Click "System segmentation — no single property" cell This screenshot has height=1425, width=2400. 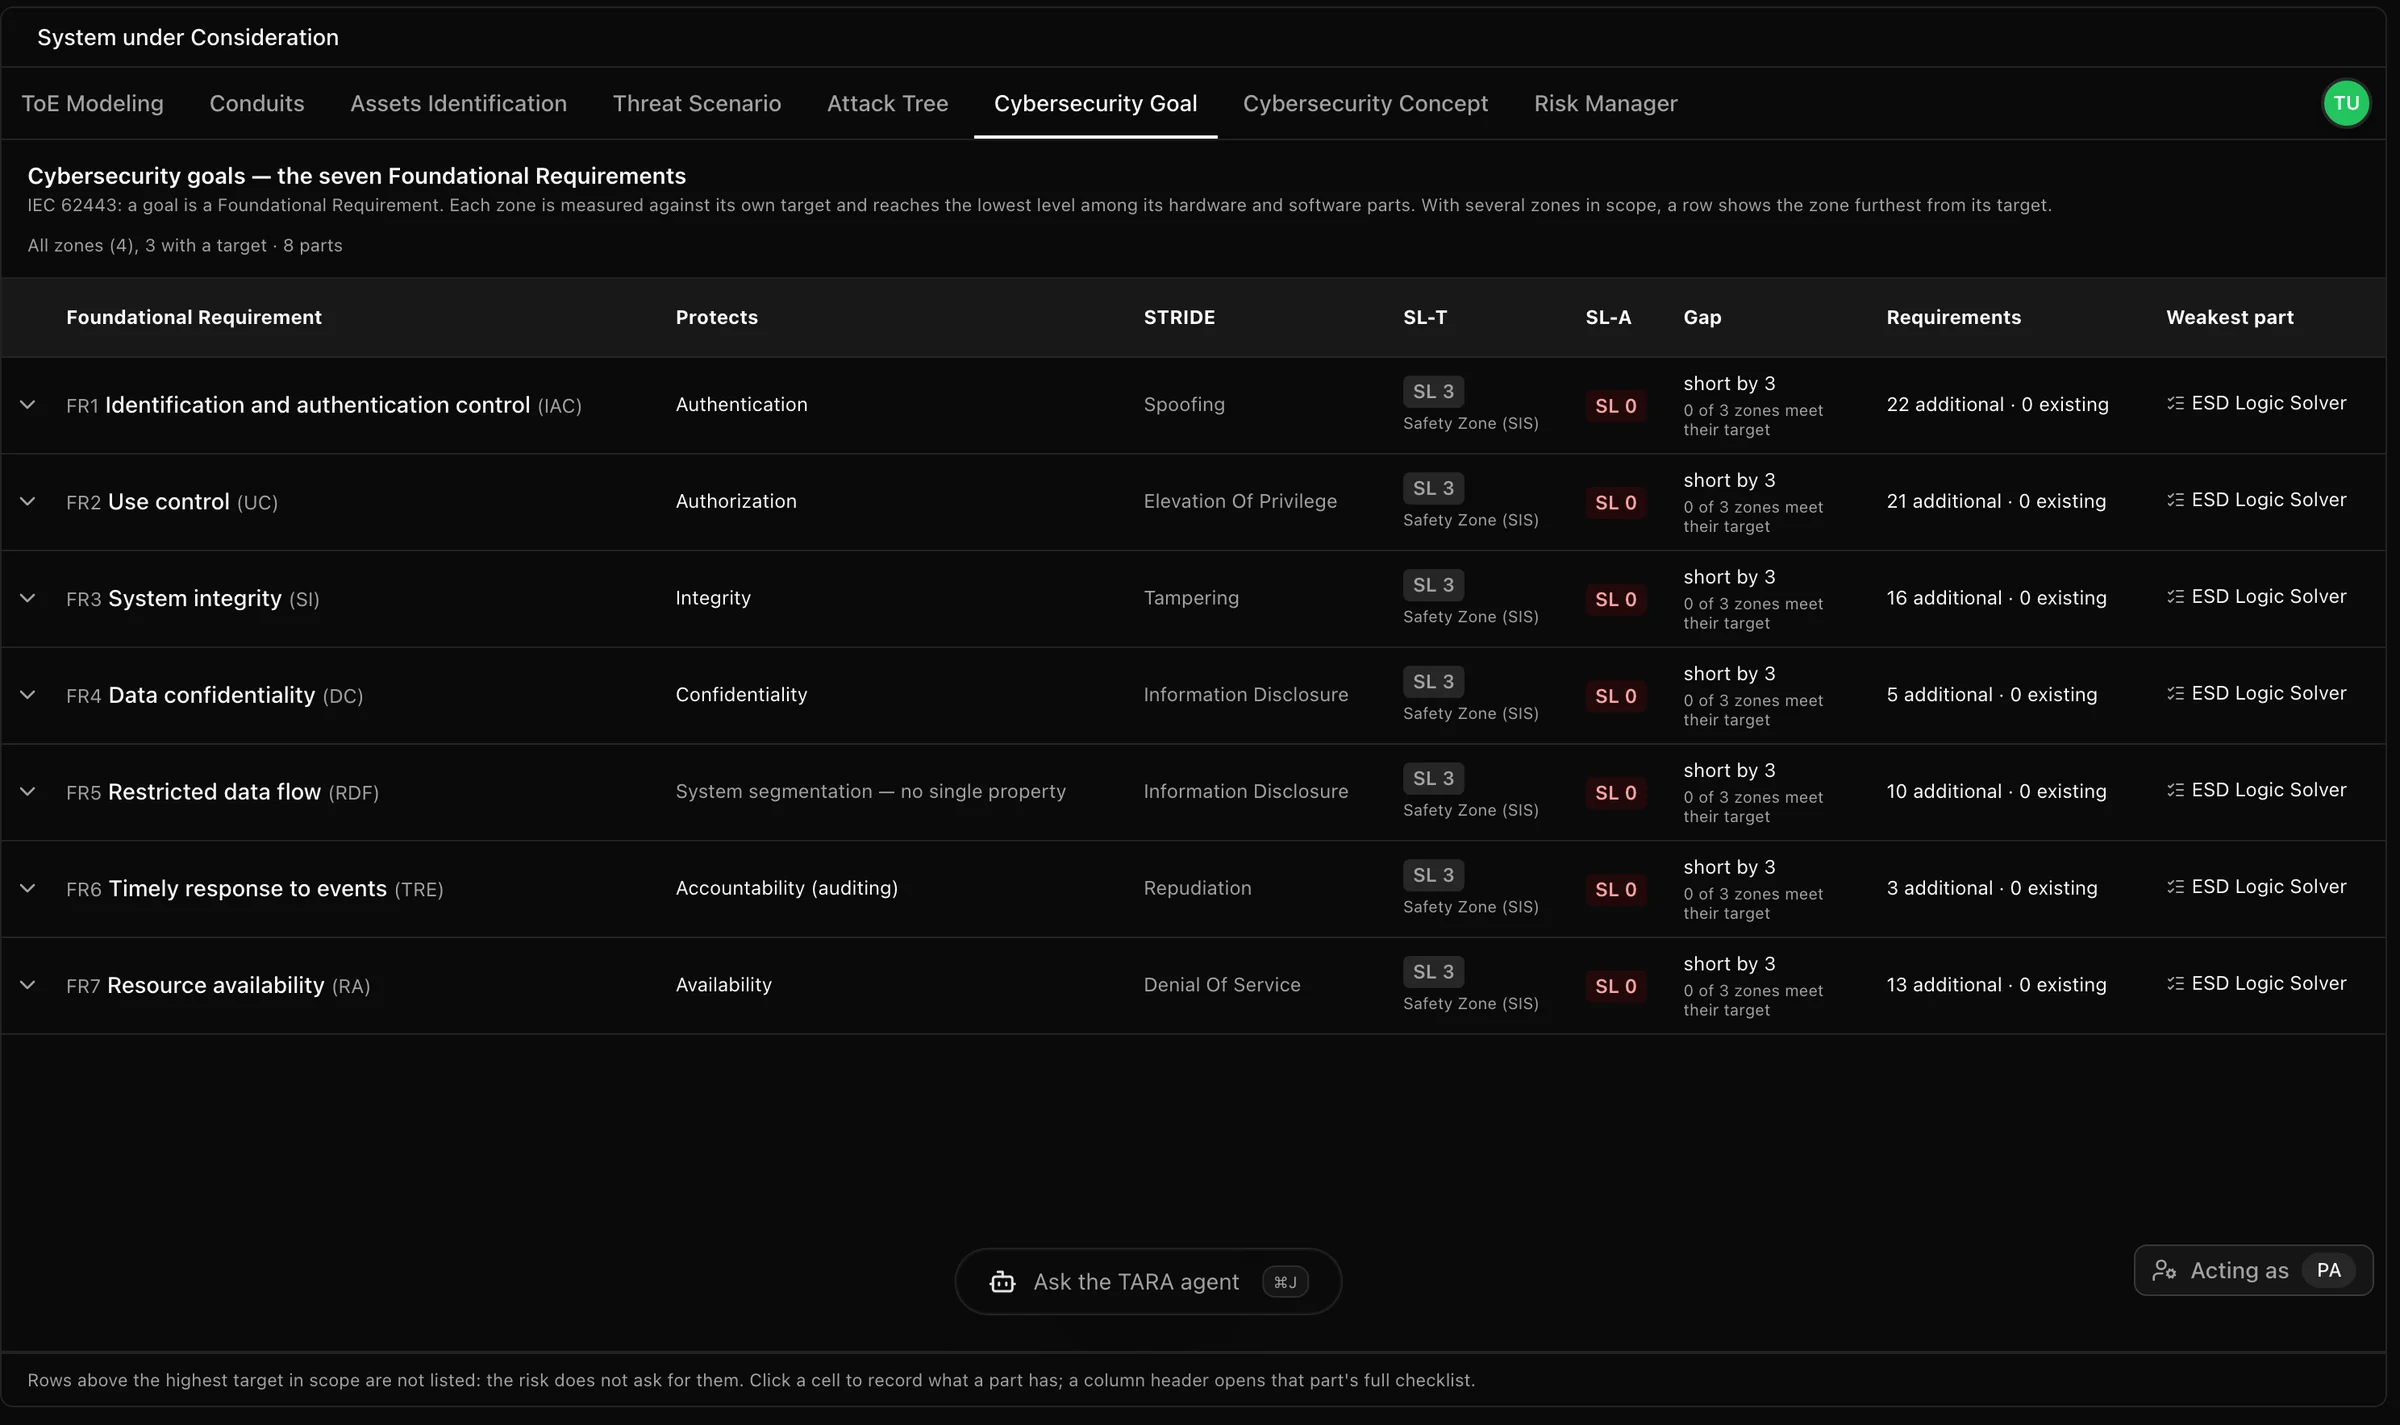(871, 791)
